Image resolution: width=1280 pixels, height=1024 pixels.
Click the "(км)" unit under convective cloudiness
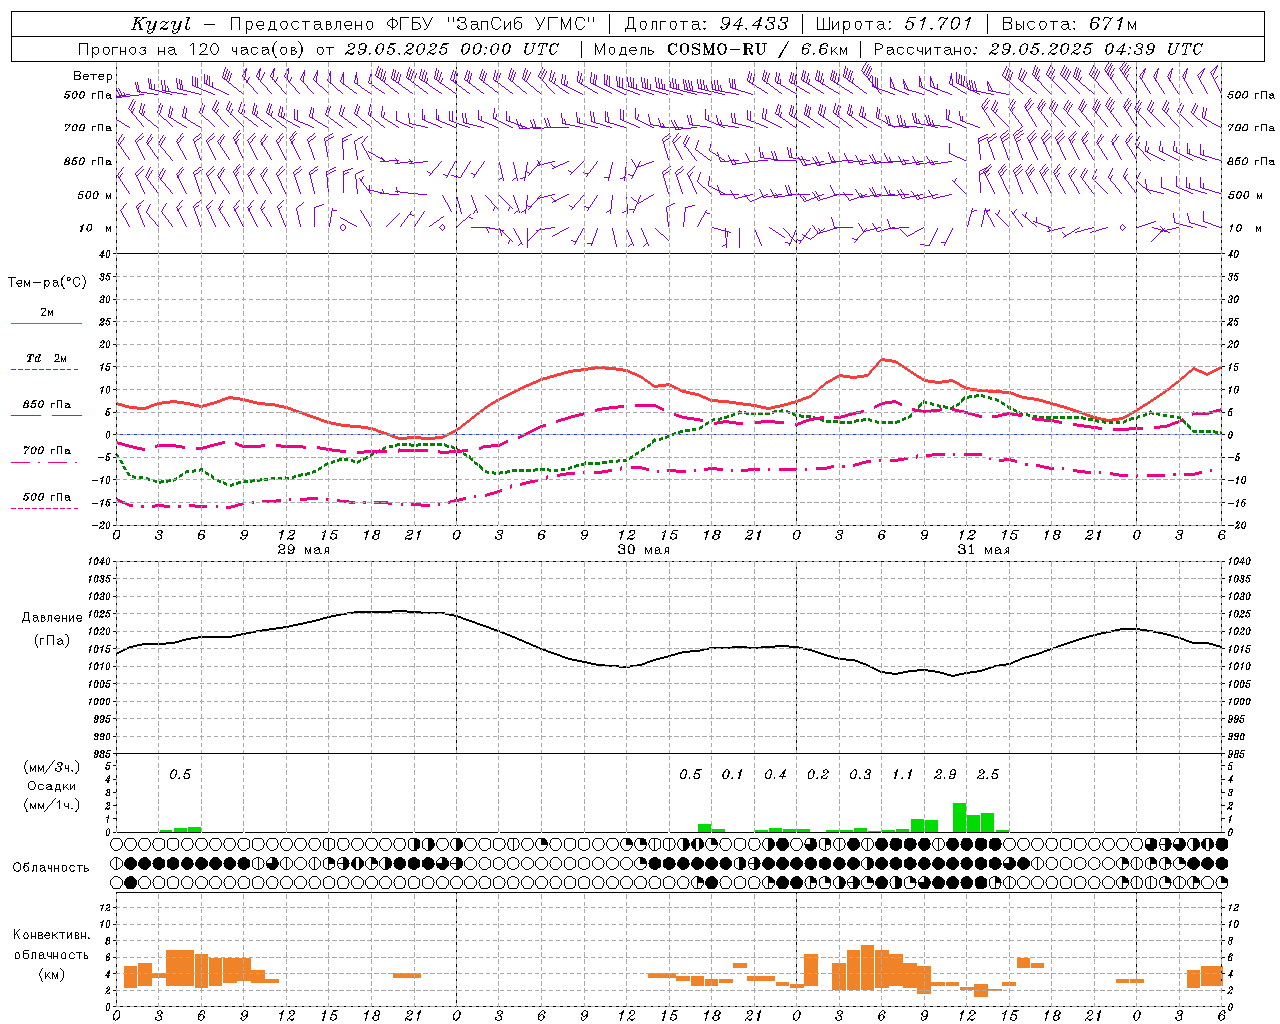click(x=51, y=973)
